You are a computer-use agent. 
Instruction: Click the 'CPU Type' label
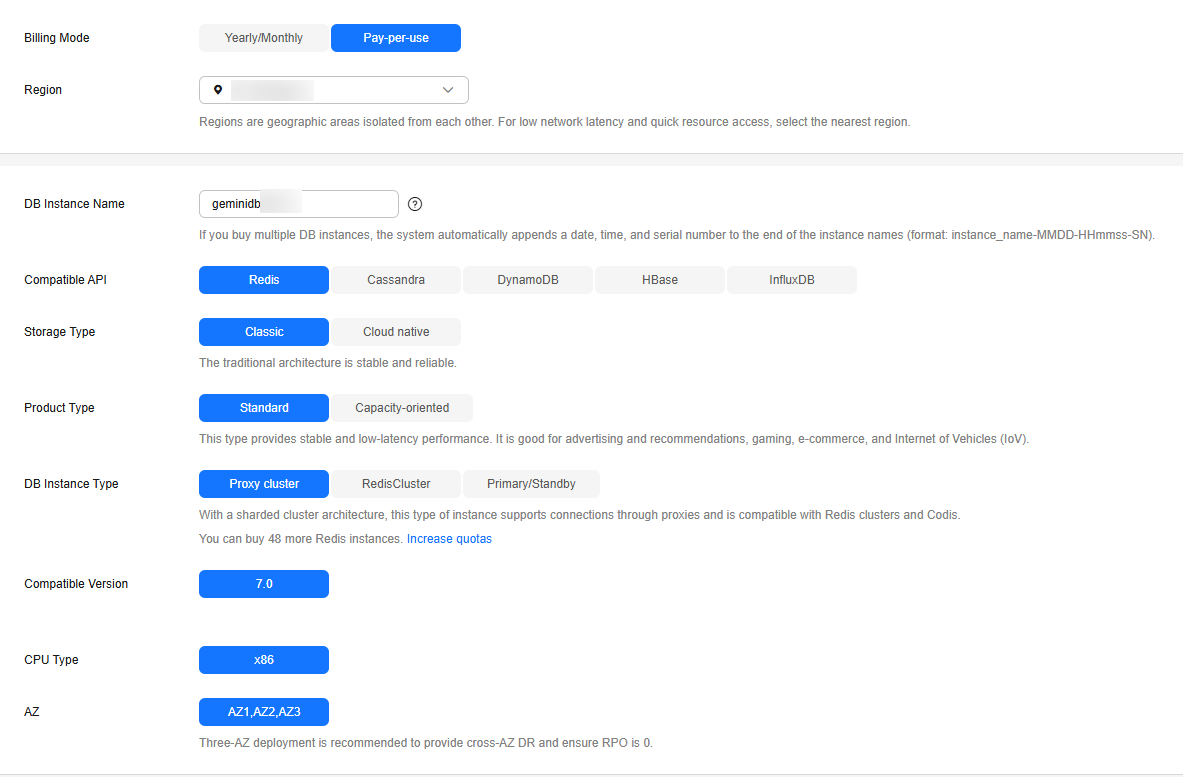pyautogui.click(x=51, y=660)
